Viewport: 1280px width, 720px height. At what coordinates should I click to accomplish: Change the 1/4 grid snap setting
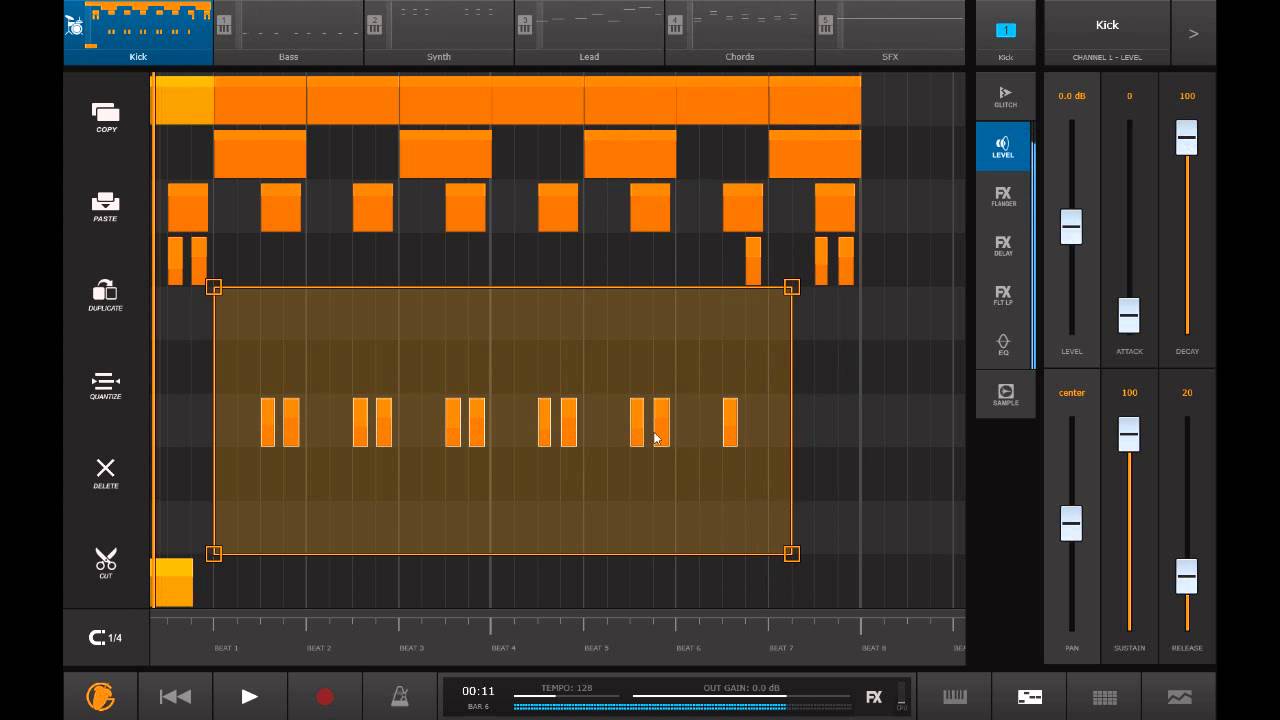coord(106,637)
